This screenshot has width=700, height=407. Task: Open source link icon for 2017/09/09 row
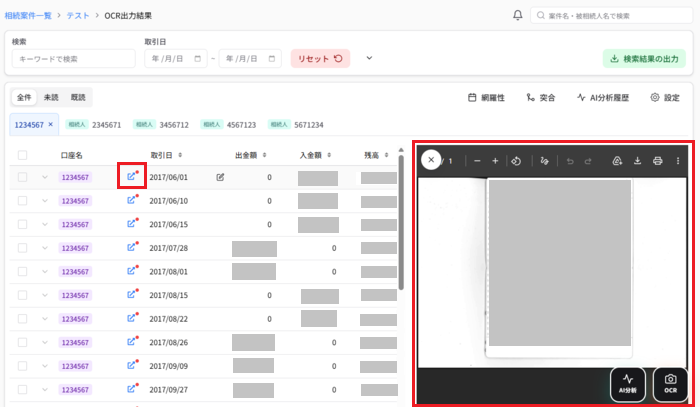click(x=132, y=365)
